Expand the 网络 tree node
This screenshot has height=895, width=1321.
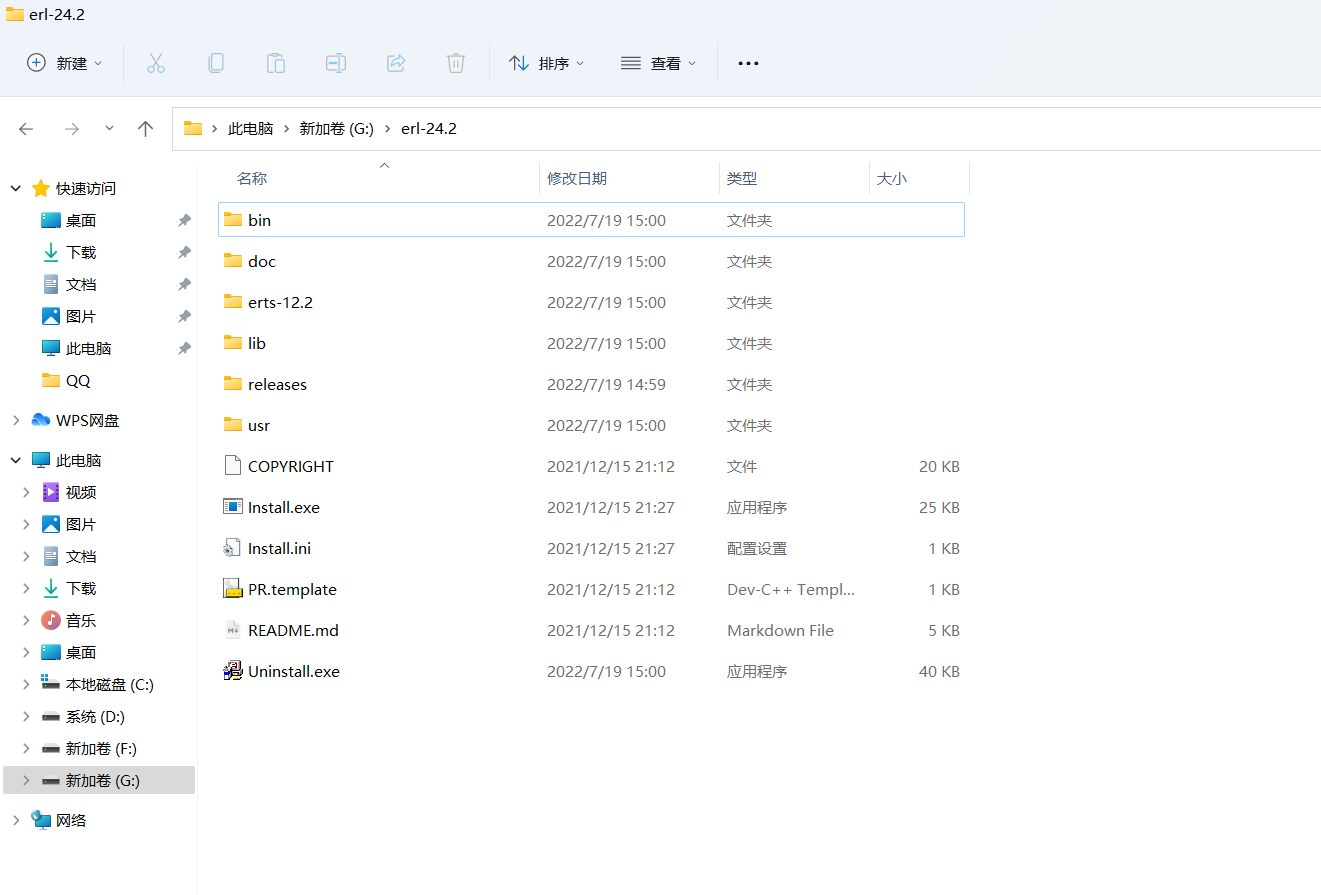(16, 820)
